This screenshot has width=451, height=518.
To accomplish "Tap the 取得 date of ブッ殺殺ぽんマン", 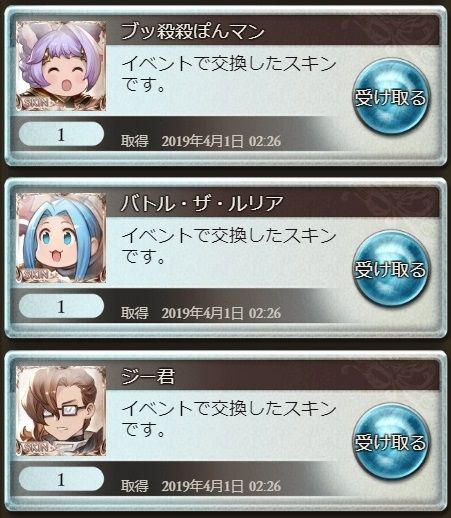I will click(201, 141).
